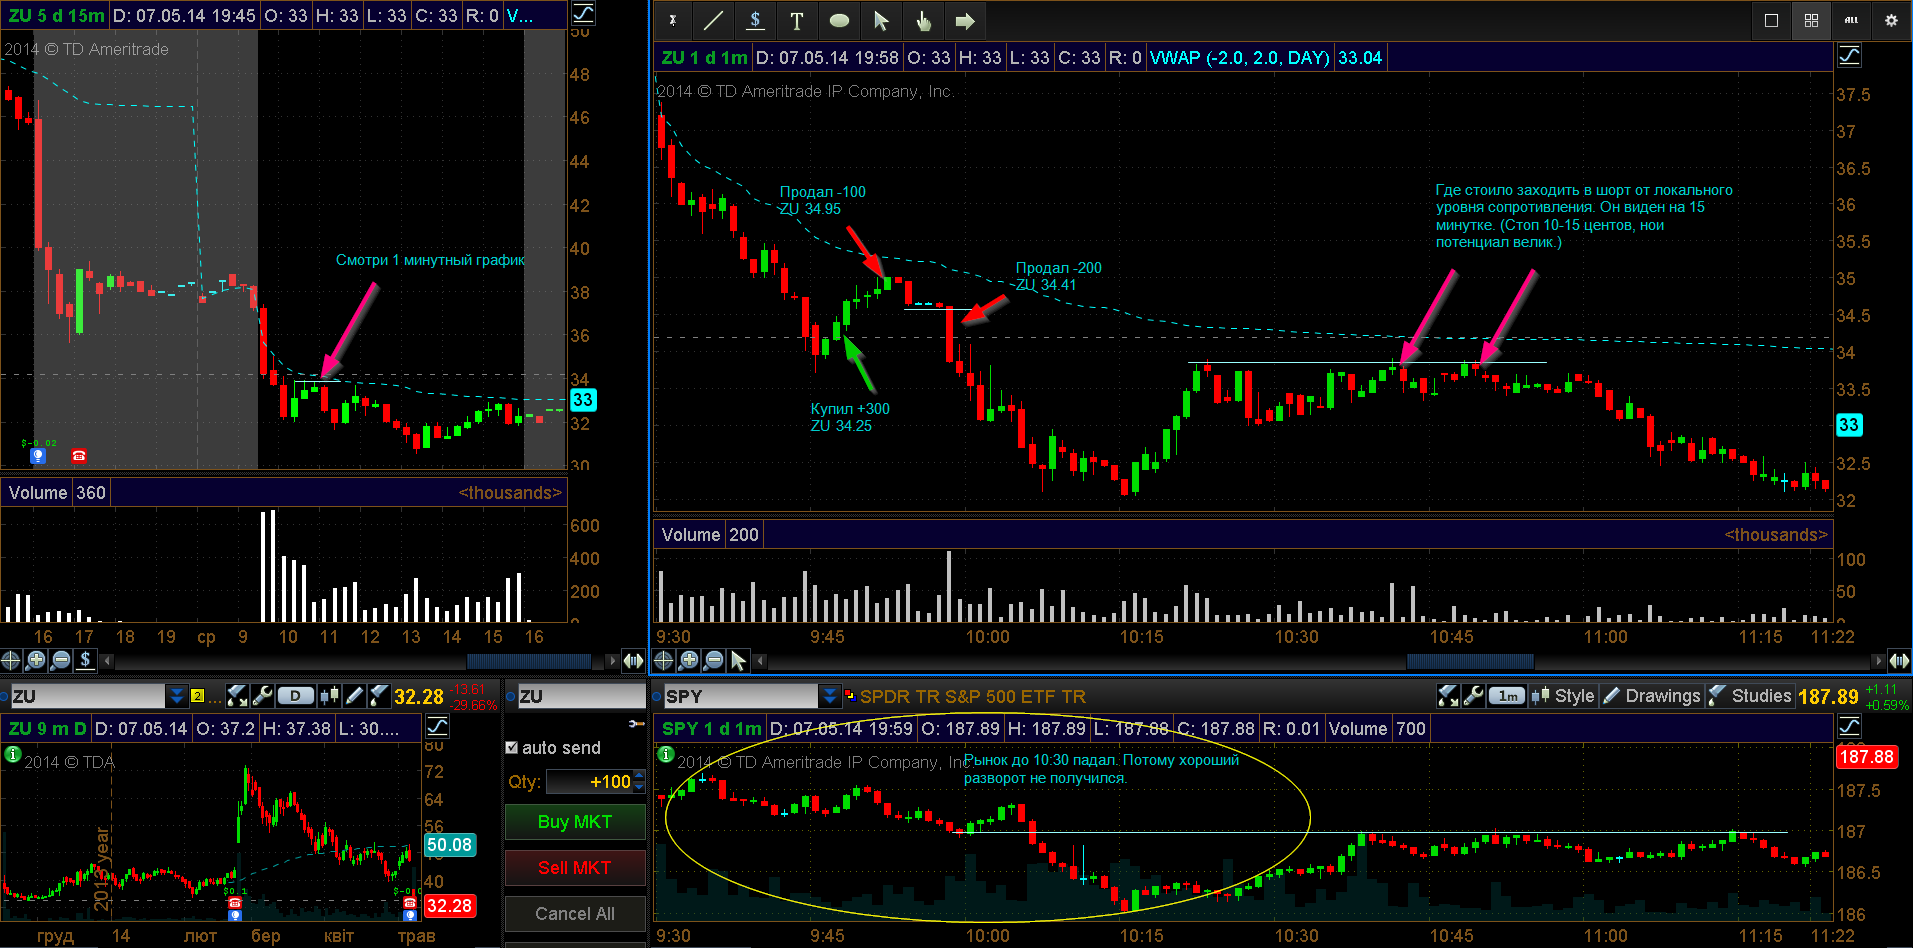Click Cancel All button

575,913
